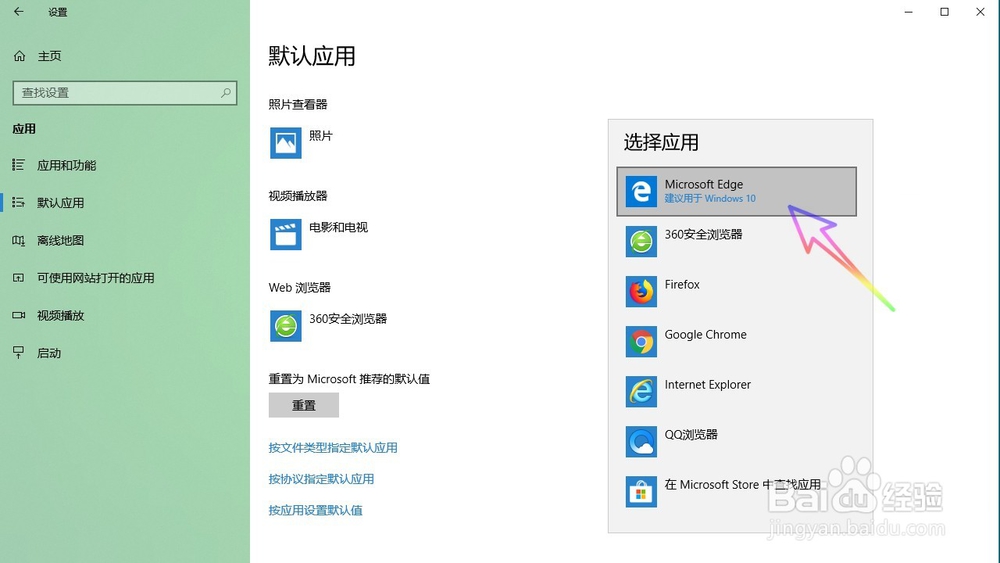Choose the Firefox icon

pos(641,291)
